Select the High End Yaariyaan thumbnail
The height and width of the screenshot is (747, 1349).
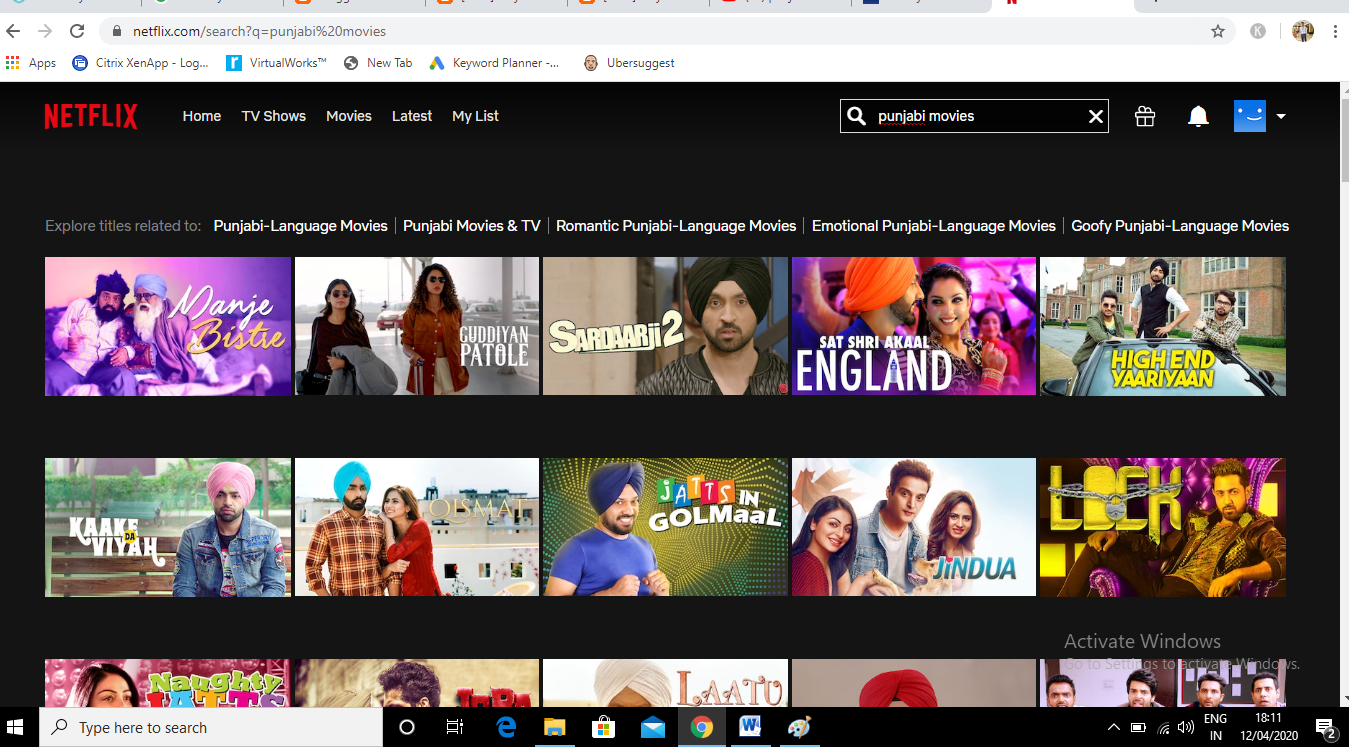pos(1163,326)
